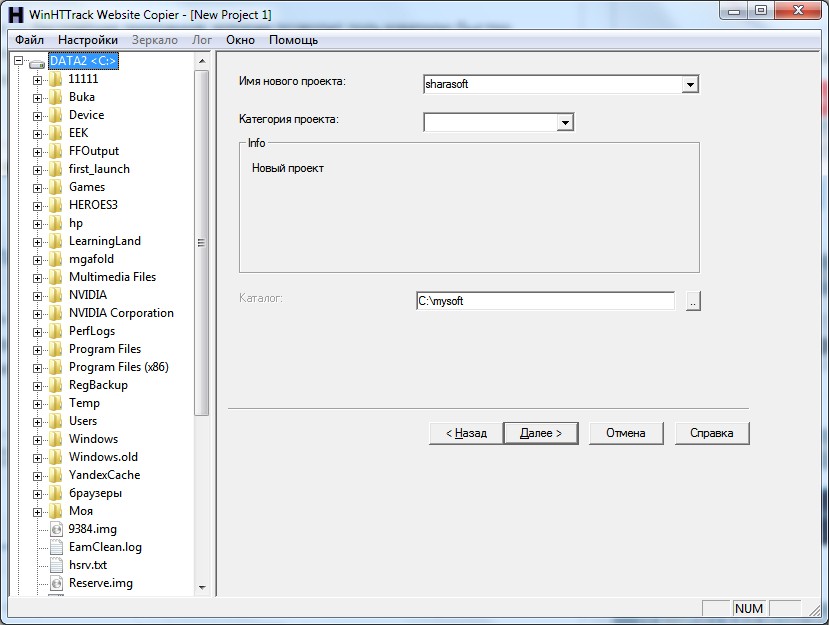Open the project category dropdown arrow
The image size is (829, 625).
click(565, 123)
